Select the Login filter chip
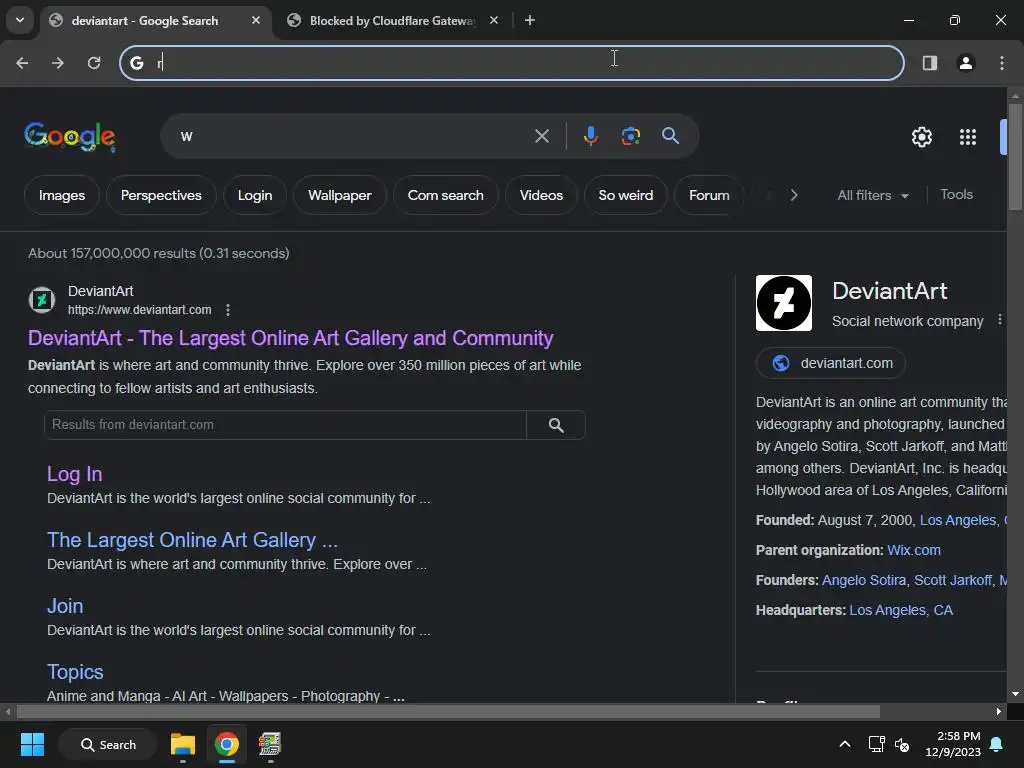 (x=255, y=195)
